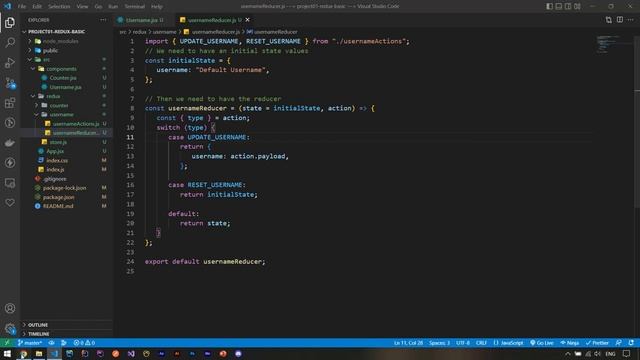Click the compare changes icon in editor toolbar

click(609, 20)
